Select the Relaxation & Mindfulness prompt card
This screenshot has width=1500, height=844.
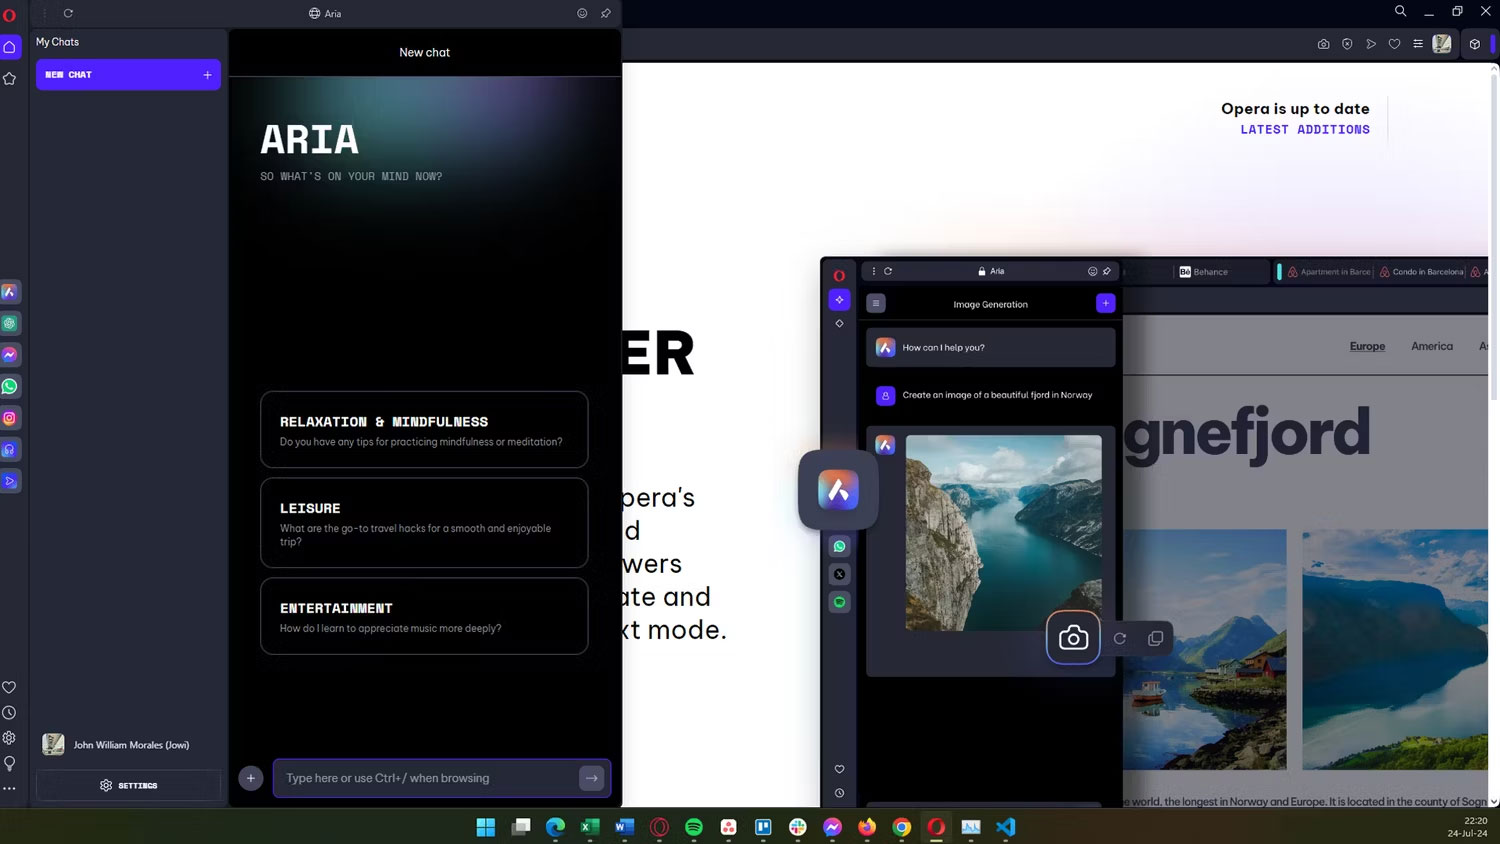(x=424, y=430)
